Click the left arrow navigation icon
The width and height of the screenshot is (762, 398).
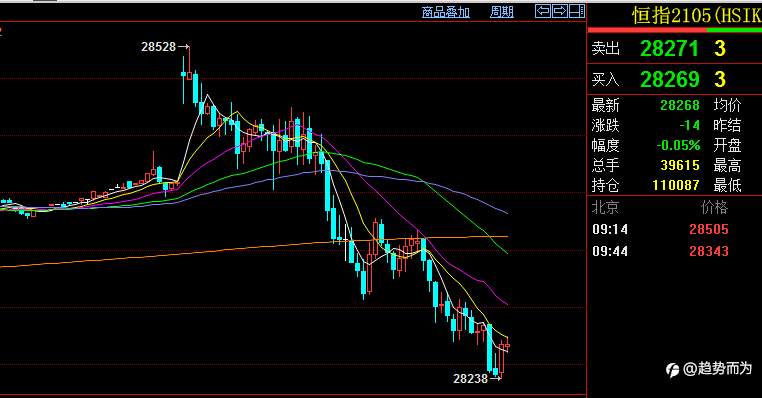543,11
